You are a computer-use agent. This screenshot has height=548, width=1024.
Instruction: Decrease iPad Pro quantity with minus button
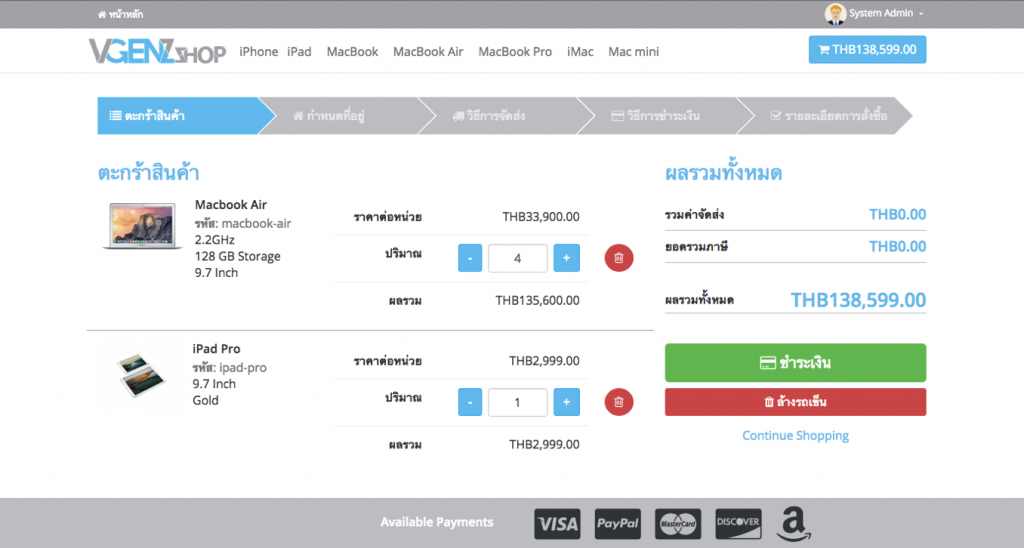click(470, 402)
